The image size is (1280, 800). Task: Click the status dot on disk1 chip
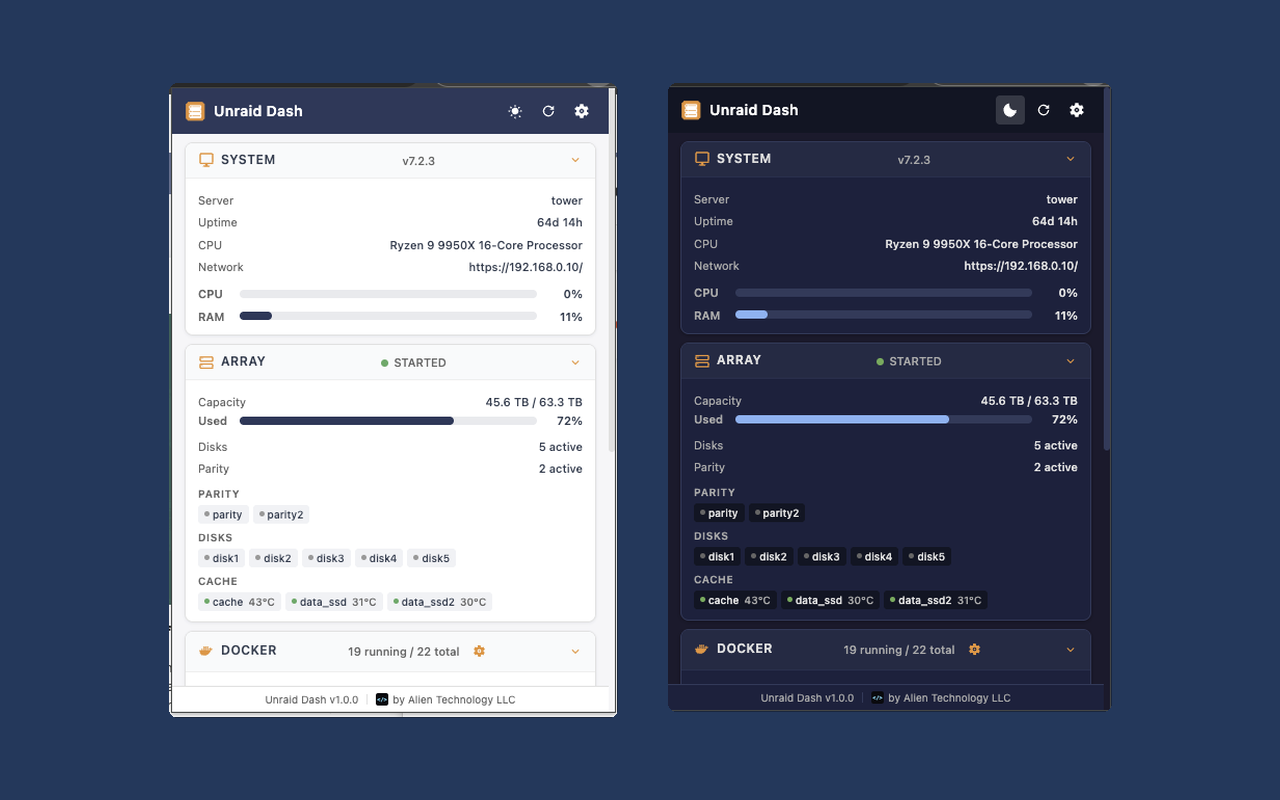click(206, 558)
